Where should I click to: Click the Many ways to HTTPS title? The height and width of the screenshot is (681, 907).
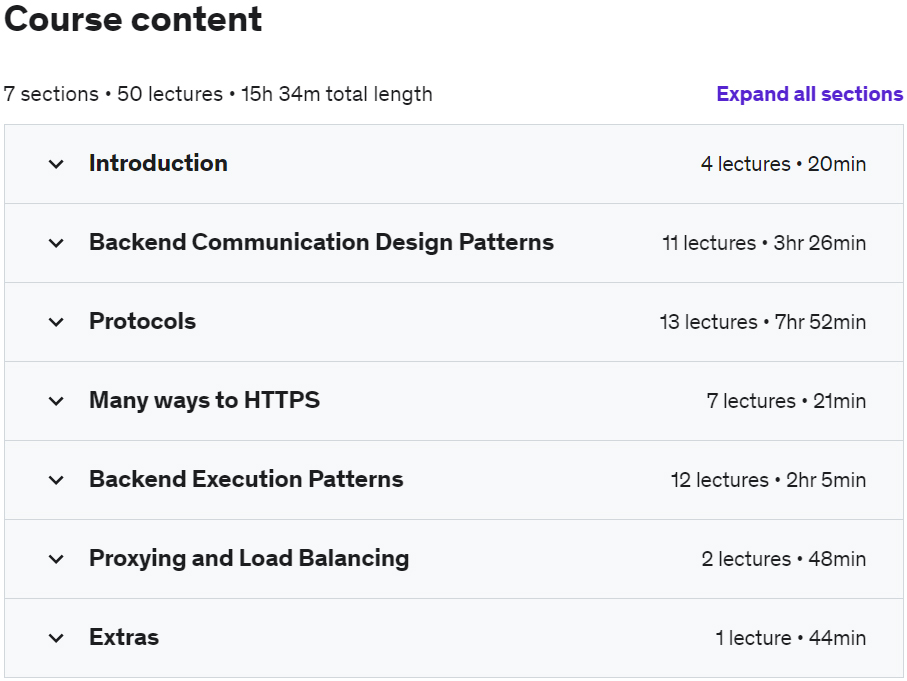[204, 400]
